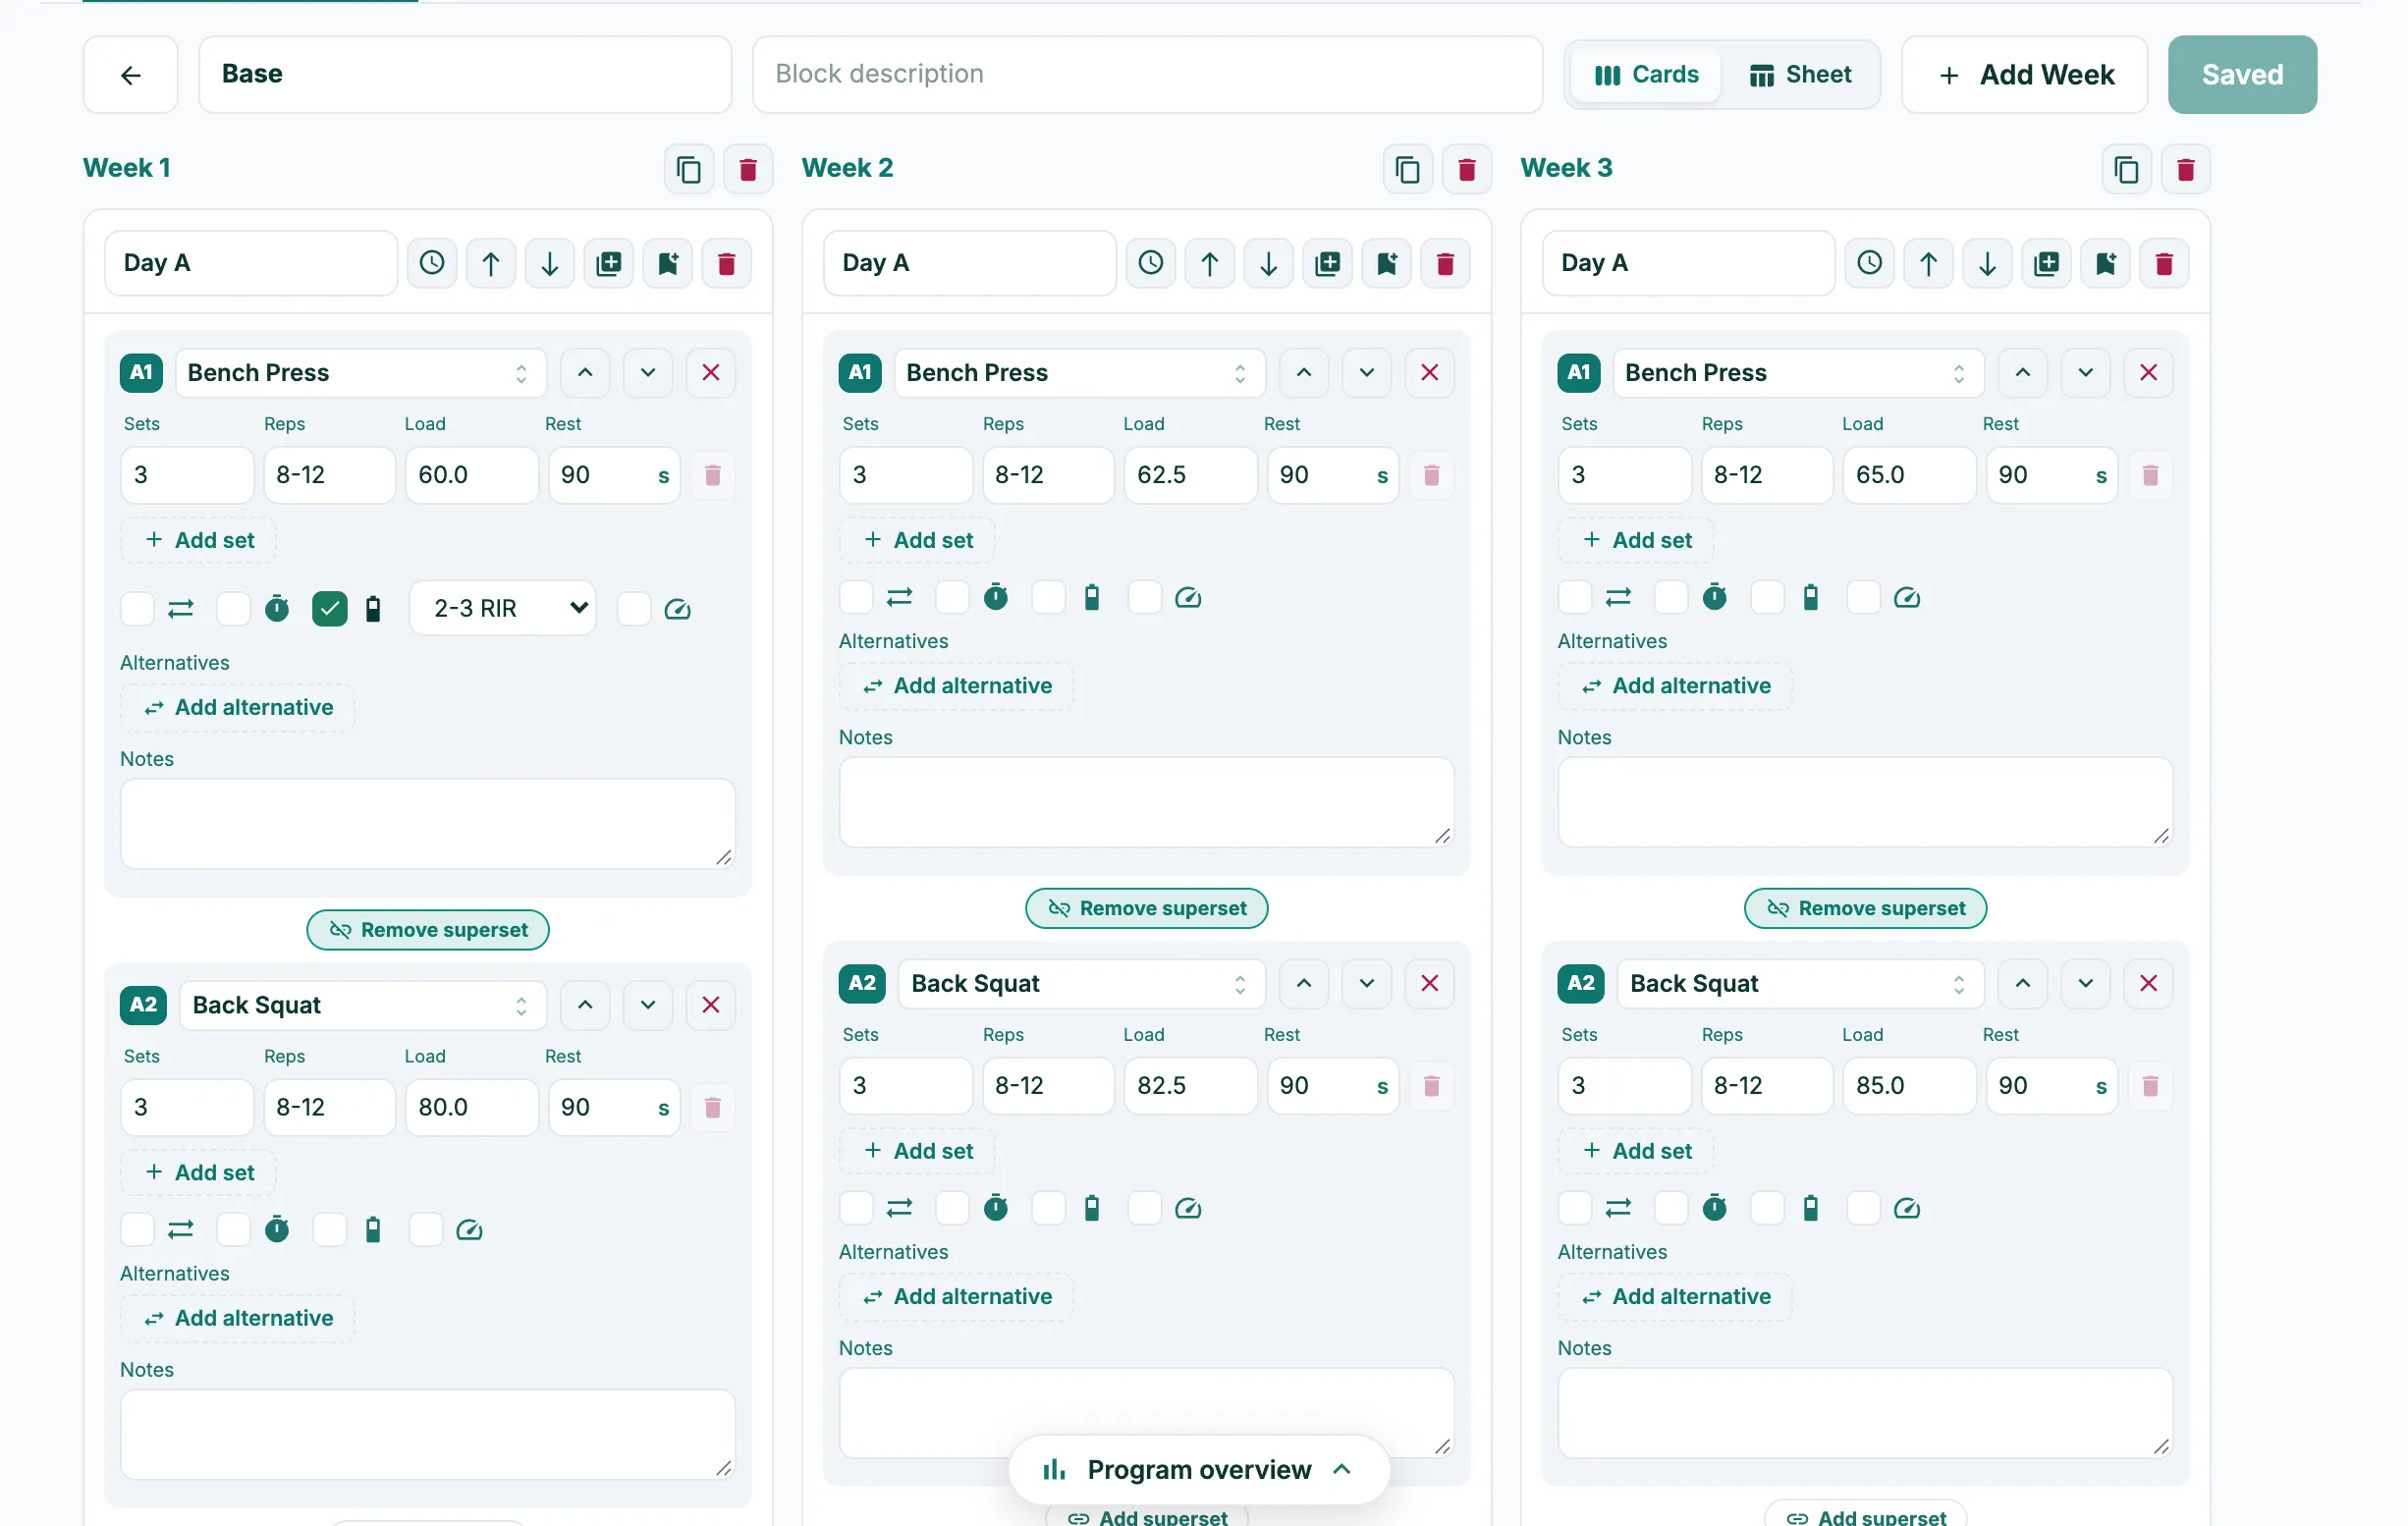Save Week 2 Day A as template bookmark icon

tap(1387, 263)
